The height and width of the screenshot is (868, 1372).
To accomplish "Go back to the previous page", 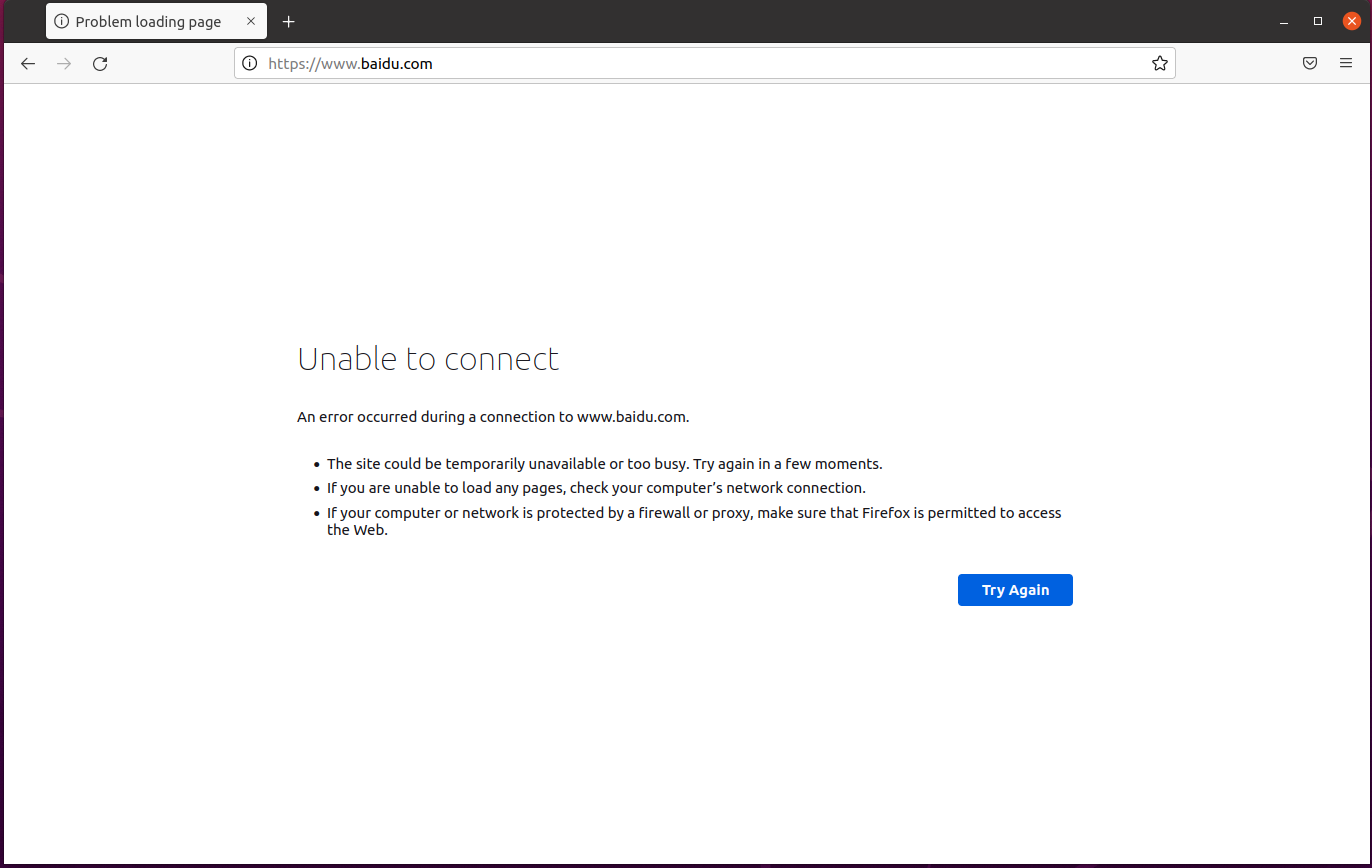I will click(x=28, y=64).
